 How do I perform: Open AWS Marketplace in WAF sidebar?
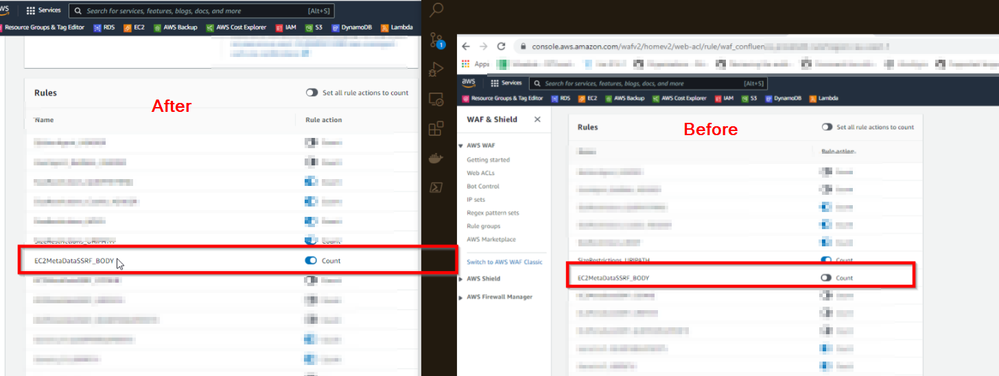(491, 240)
